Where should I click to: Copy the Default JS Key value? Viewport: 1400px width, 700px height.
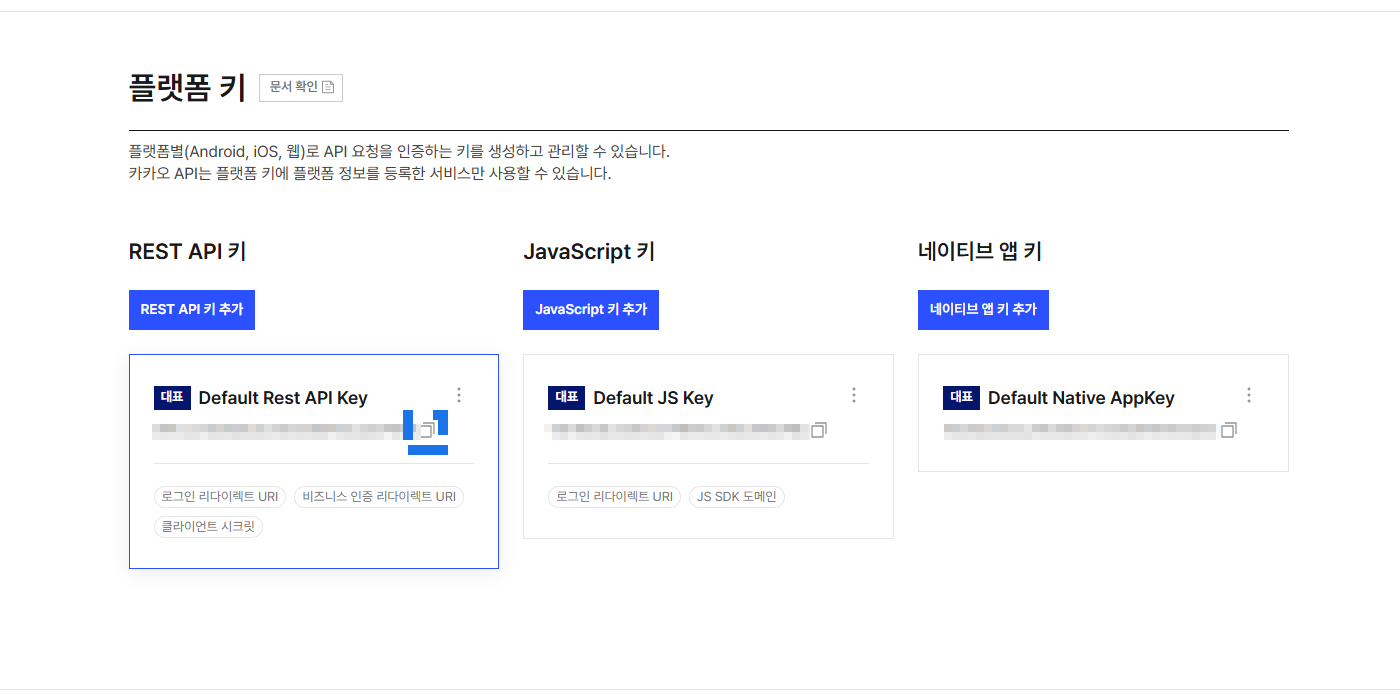(819, 430)
